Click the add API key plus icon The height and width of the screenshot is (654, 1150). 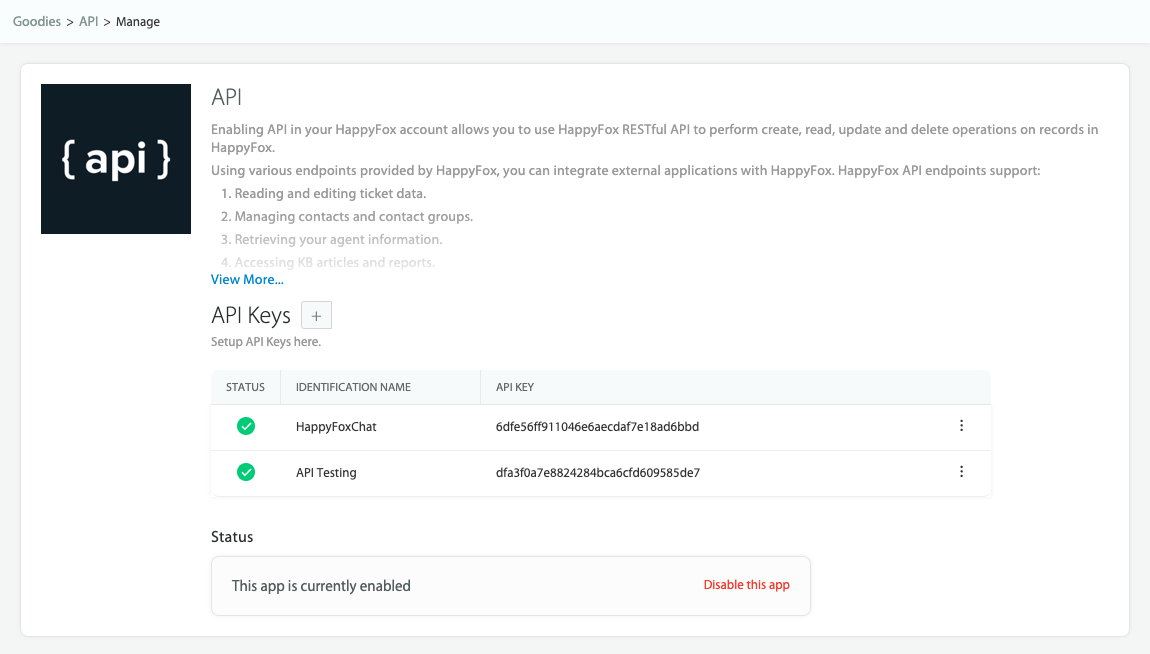(316, 315)
